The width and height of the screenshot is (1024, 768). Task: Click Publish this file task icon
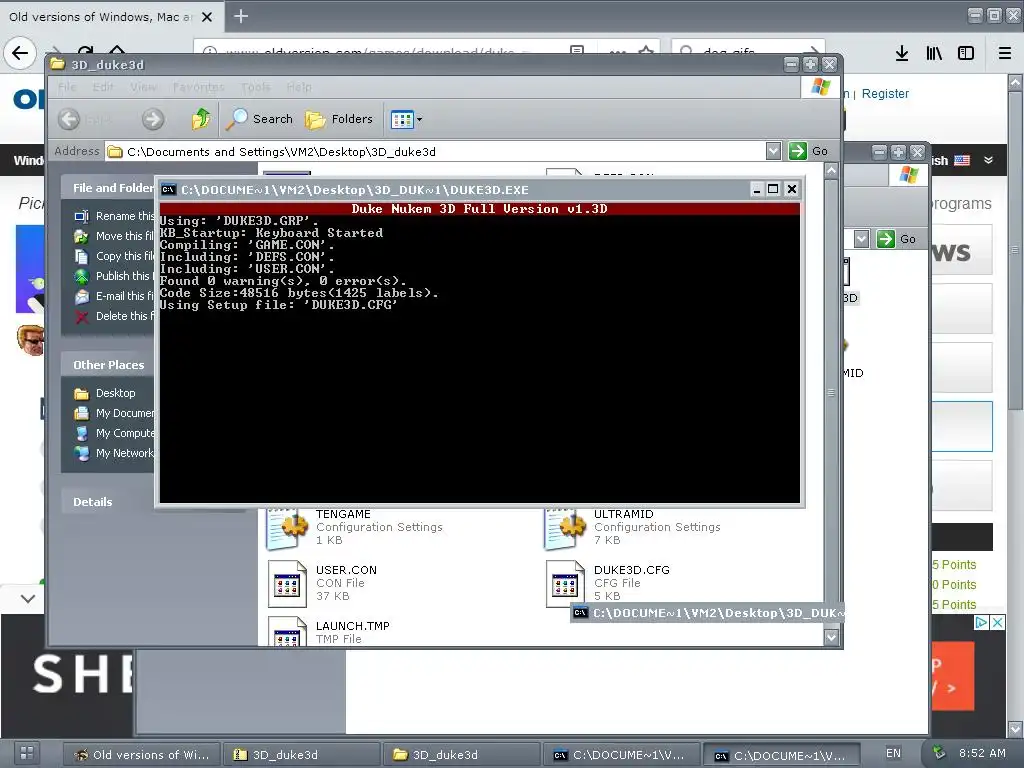tap(82, 276)
